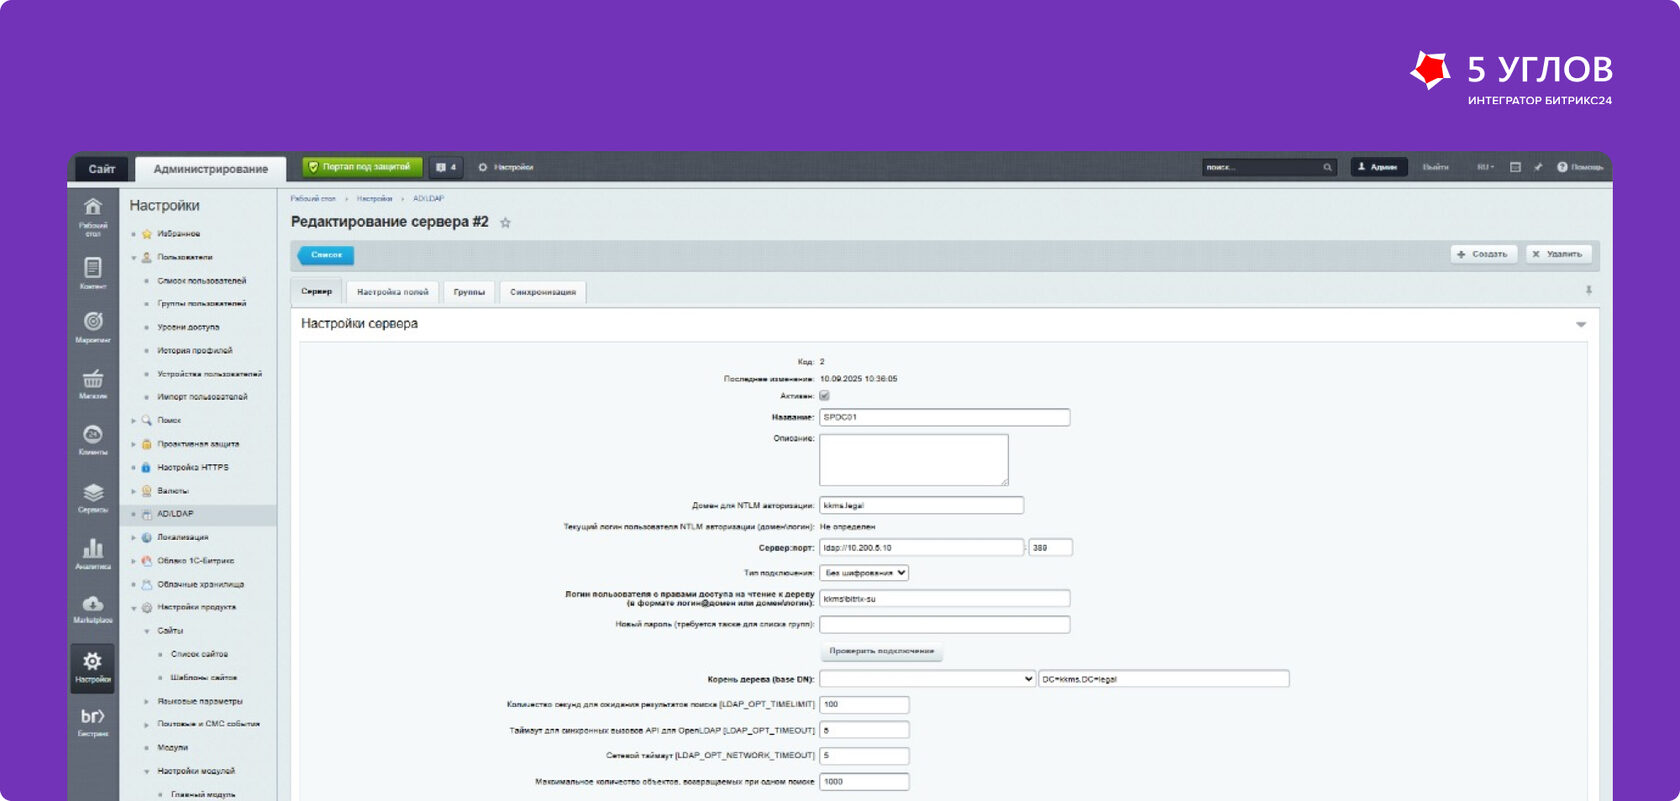Viewport: 1680px width, 801px height.
Task: Click the search magnifier icon
Action: click(x=1327, y=167)
